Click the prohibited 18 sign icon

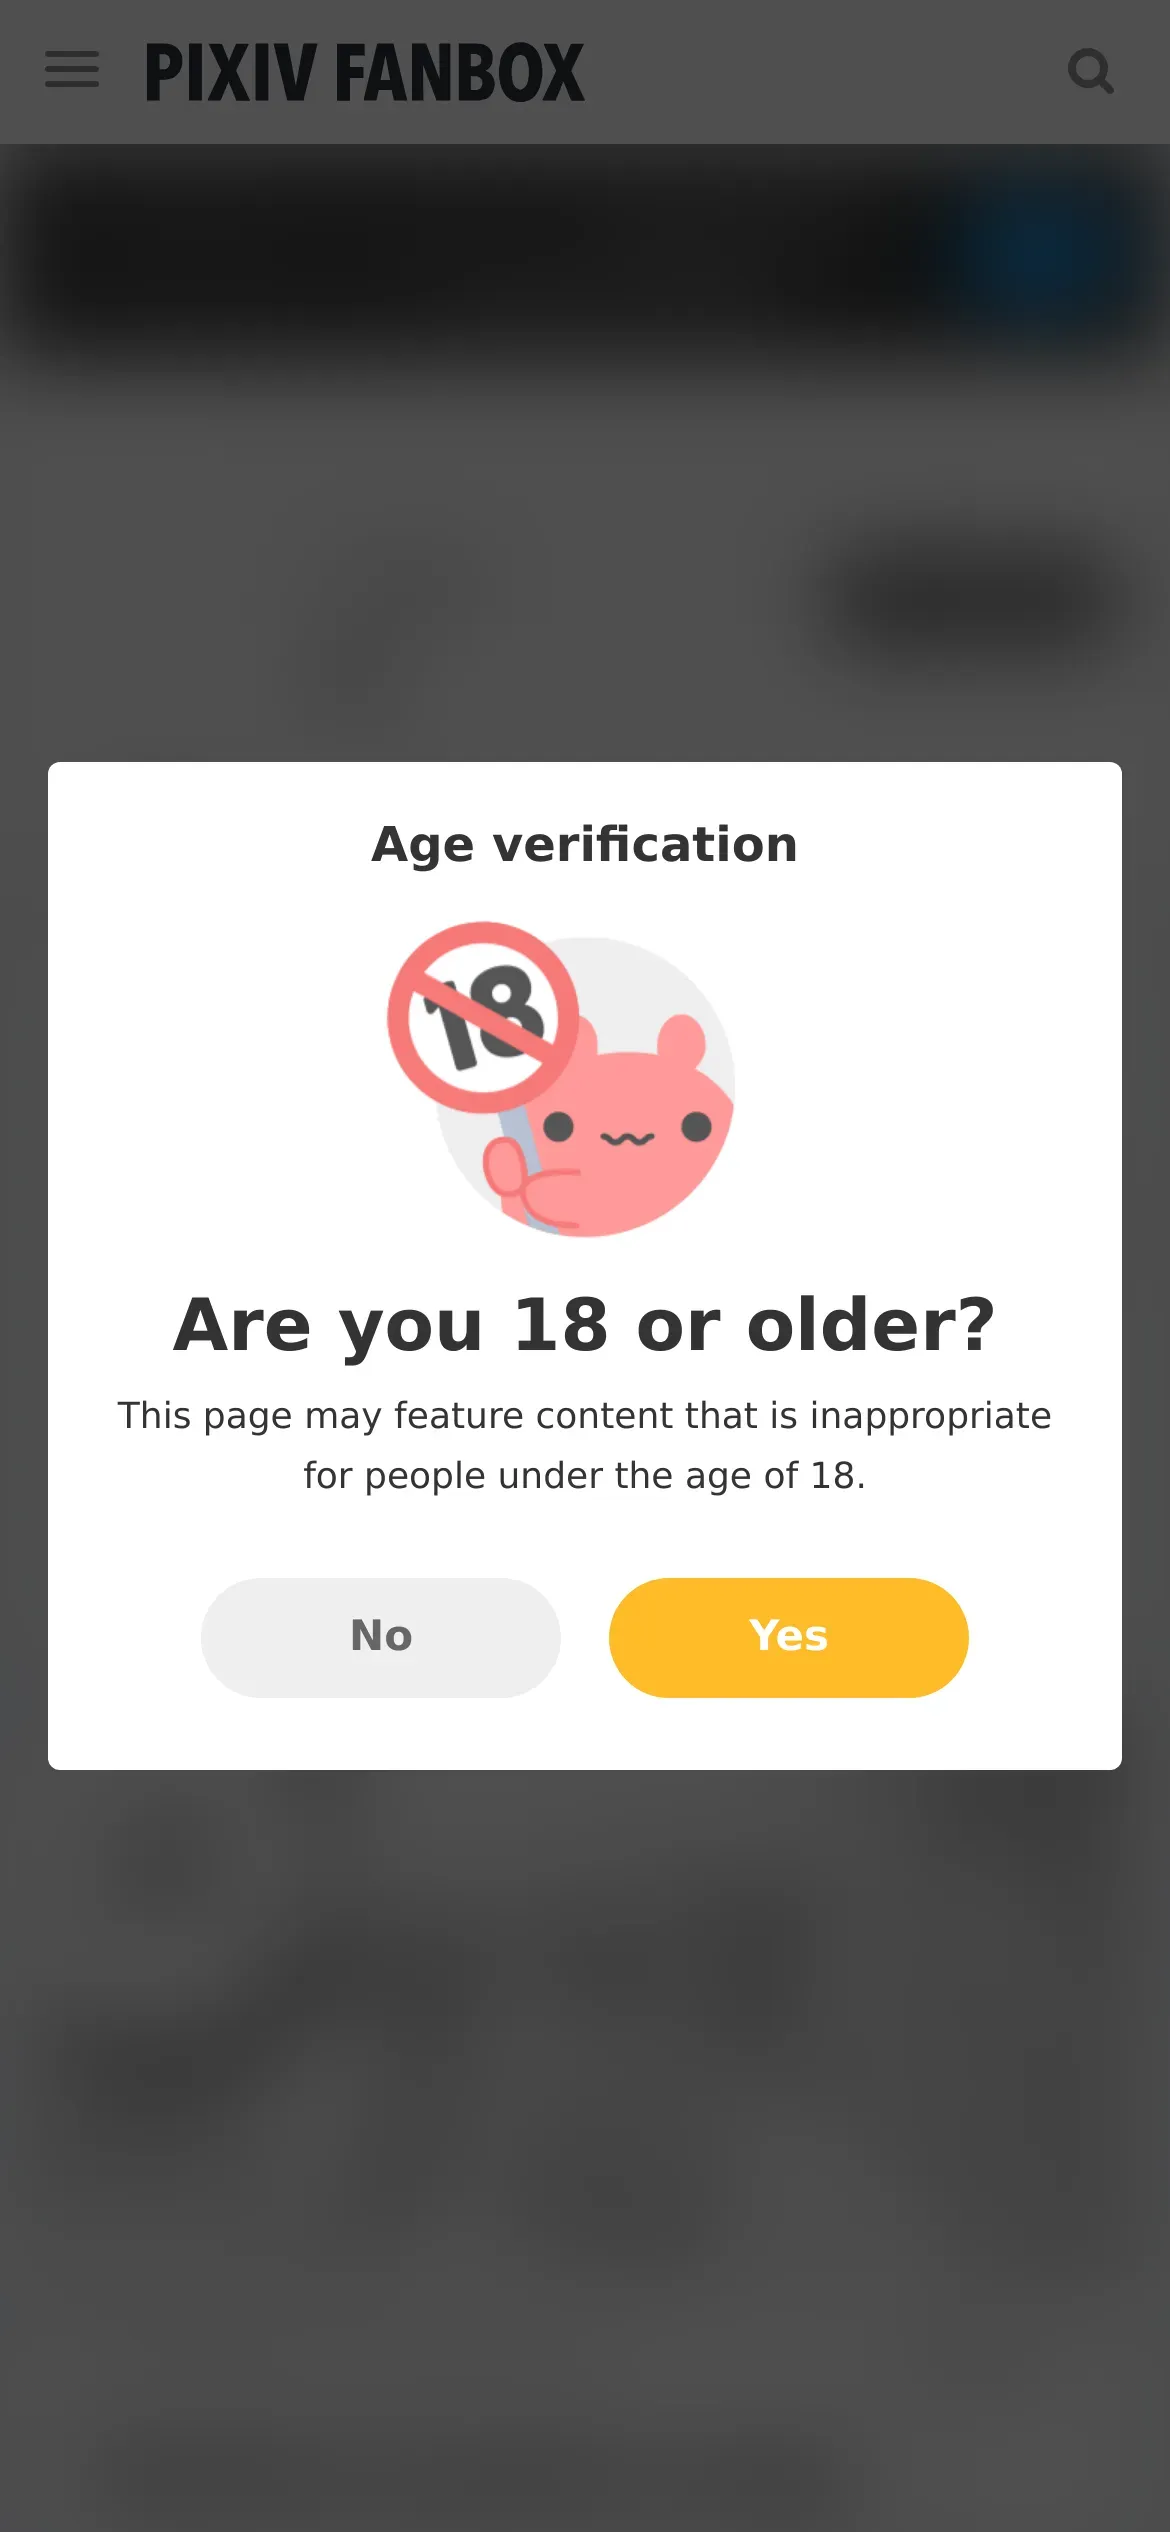coord(483,1017)
